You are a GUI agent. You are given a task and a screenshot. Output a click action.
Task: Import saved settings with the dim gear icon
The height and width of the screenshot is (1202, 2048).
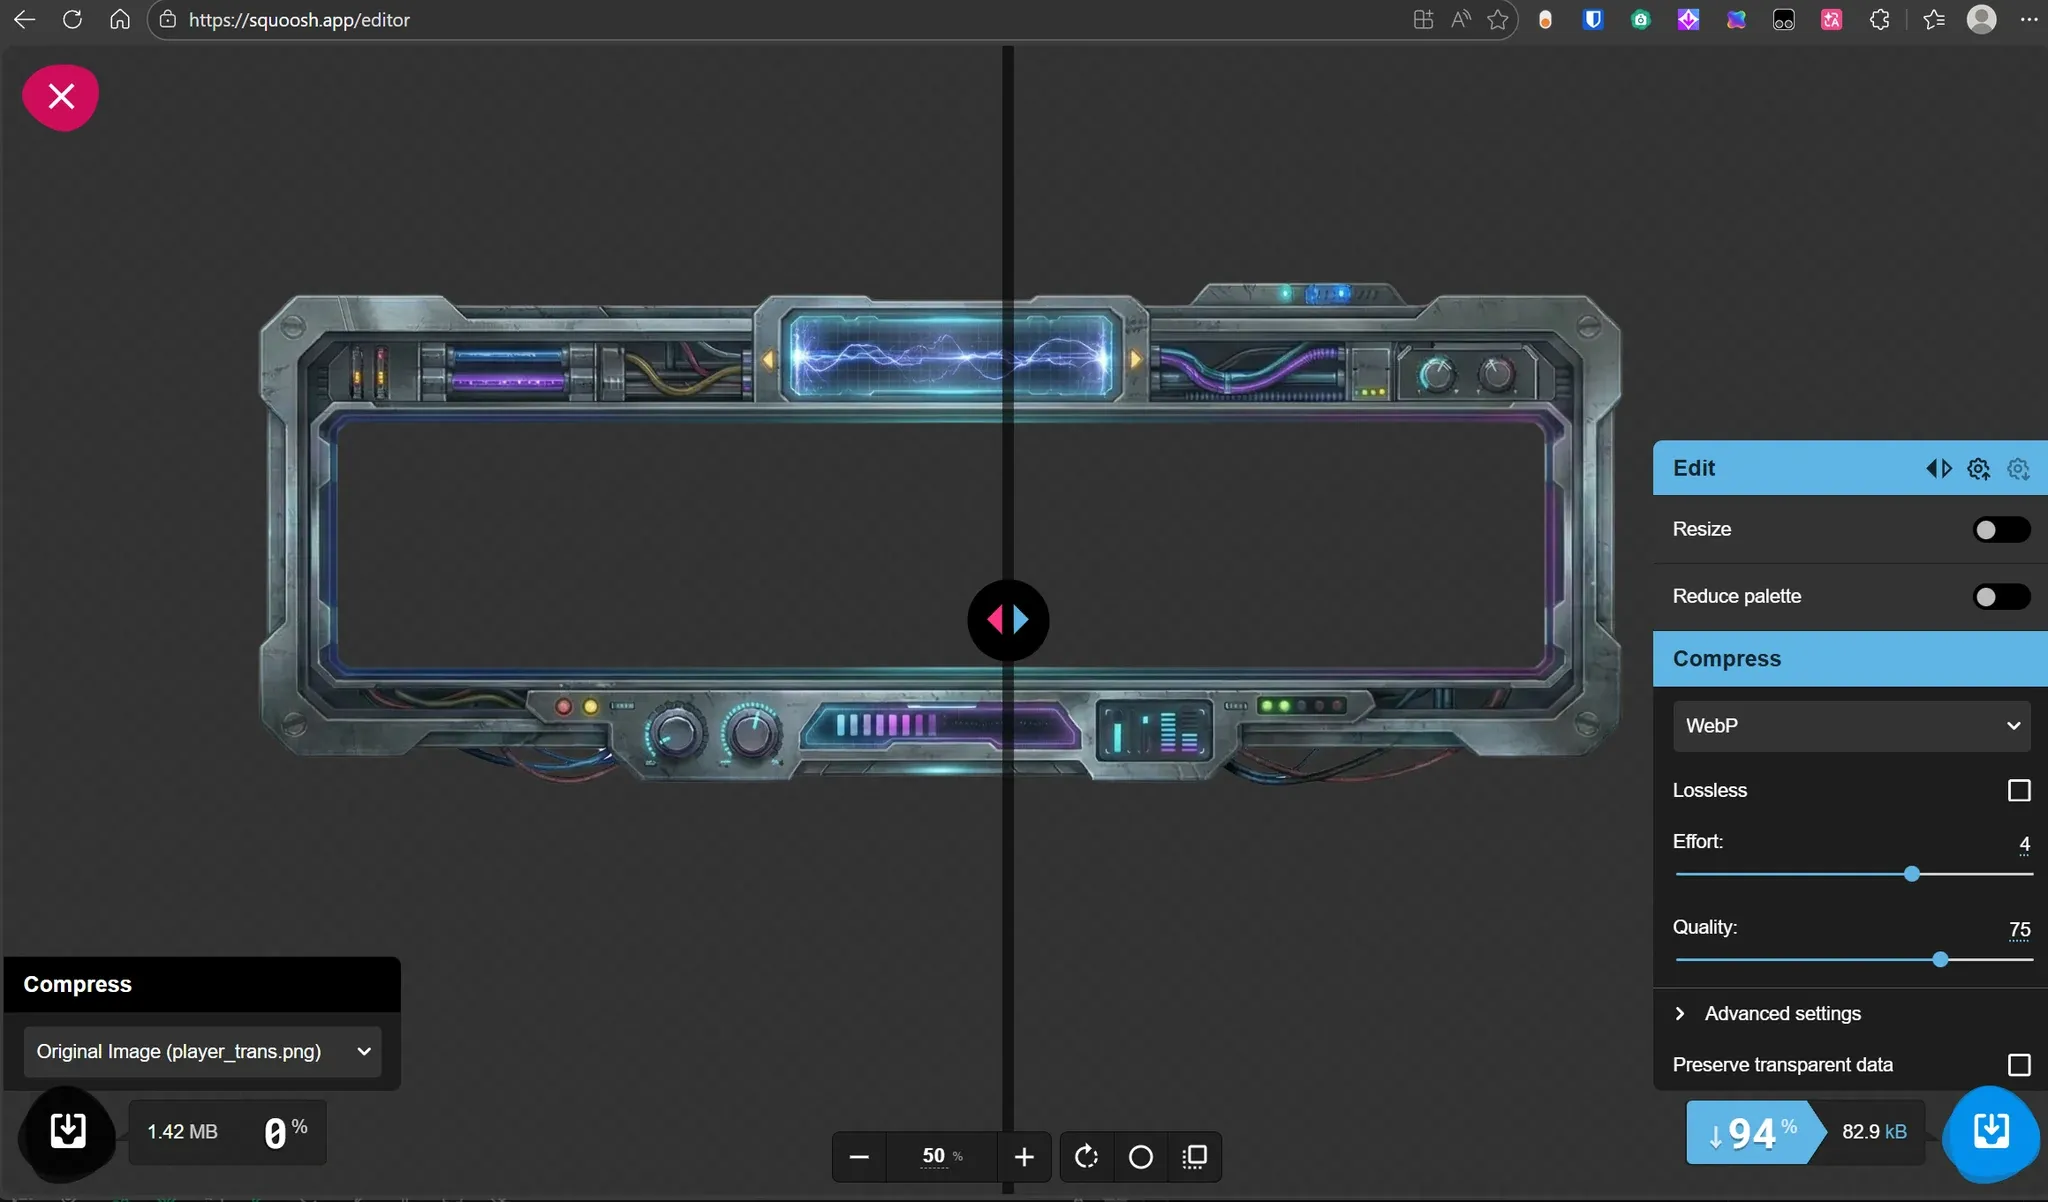(x=2018, y=468)
